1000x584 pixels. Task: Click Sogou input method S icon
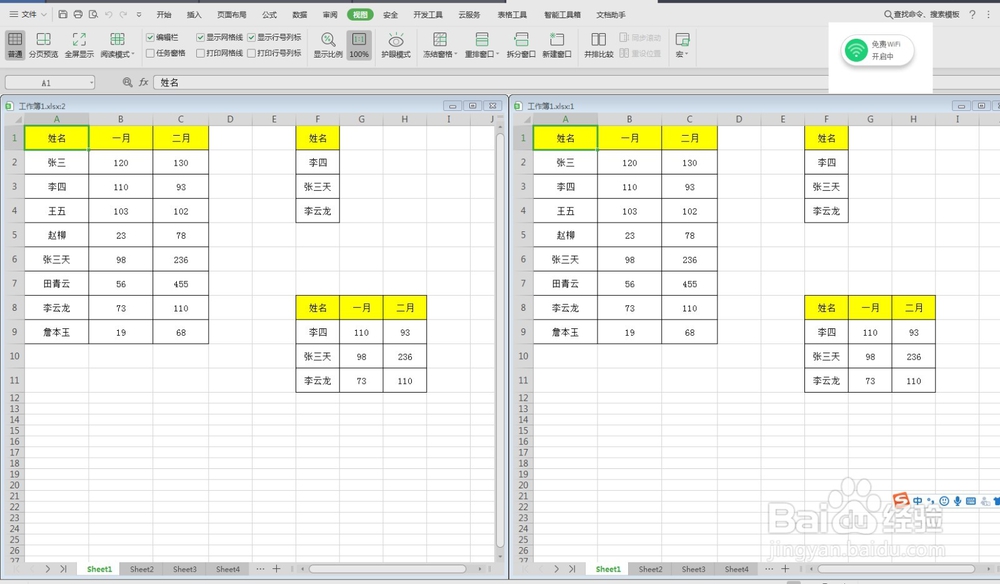tap(901, 500)
